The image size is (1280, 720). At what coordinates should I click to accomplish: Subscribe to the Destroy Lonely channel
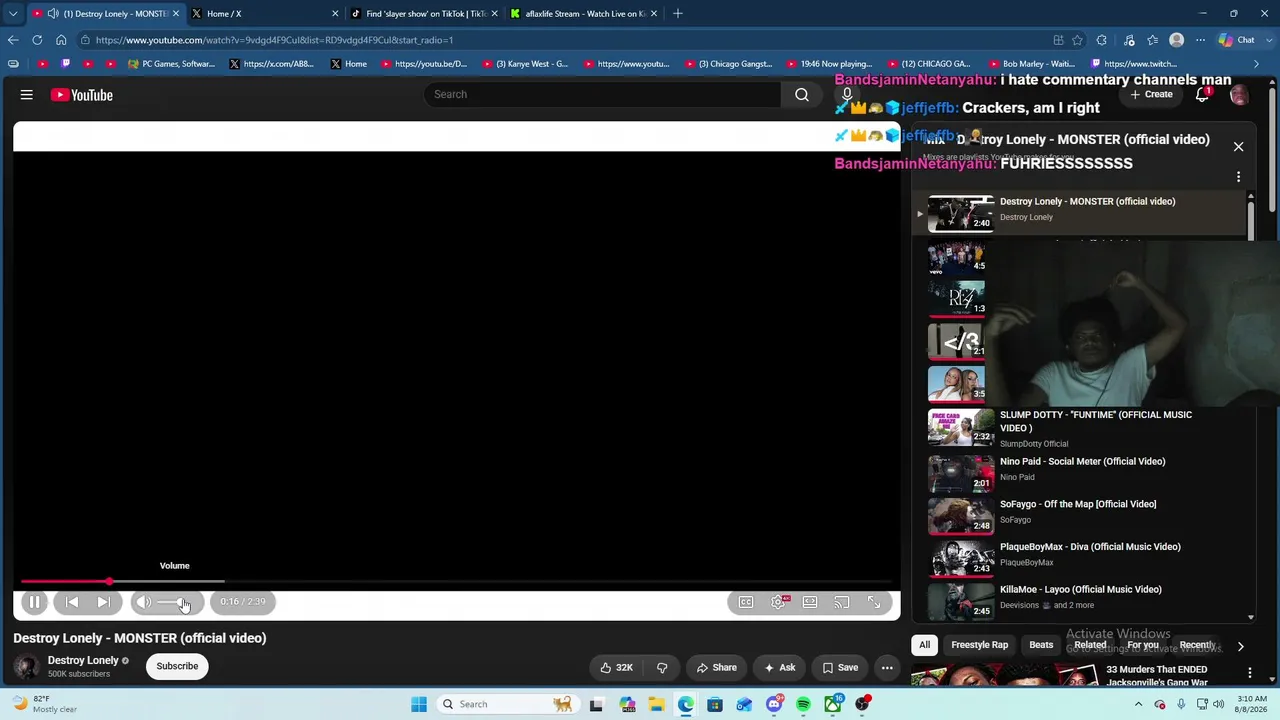pos(177,666)
